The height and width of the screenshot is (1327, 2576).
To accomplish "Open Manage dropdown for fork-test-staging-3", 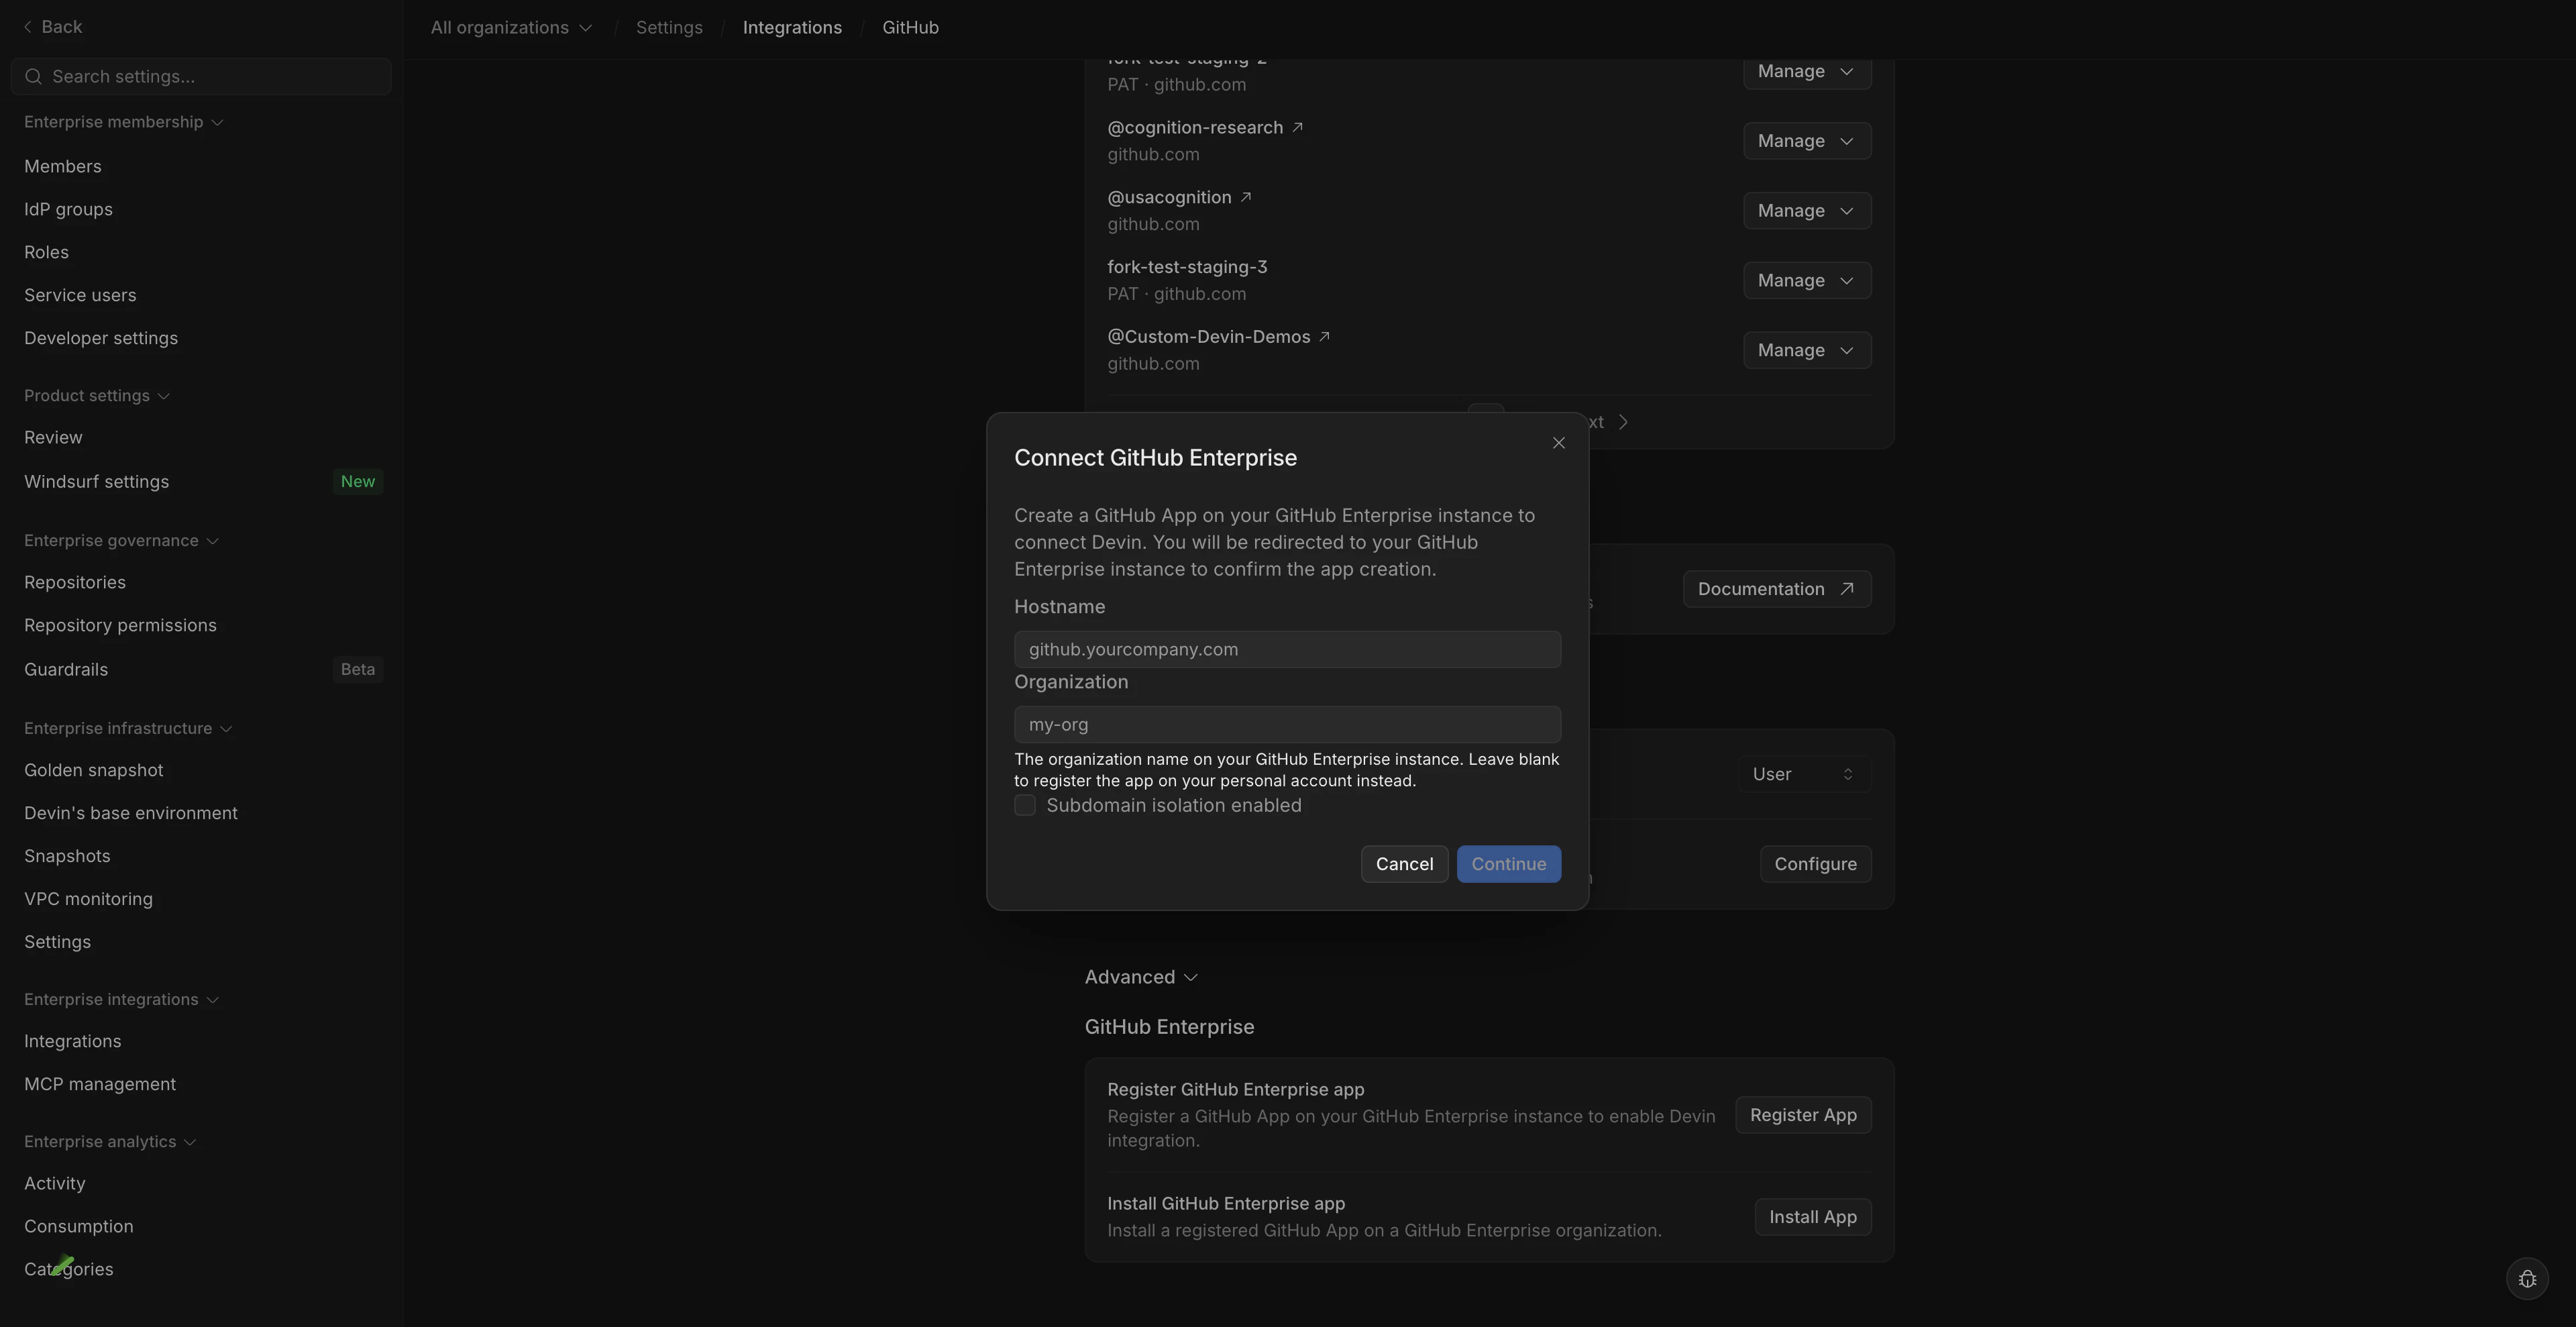I will click(x=1806, y=281).
